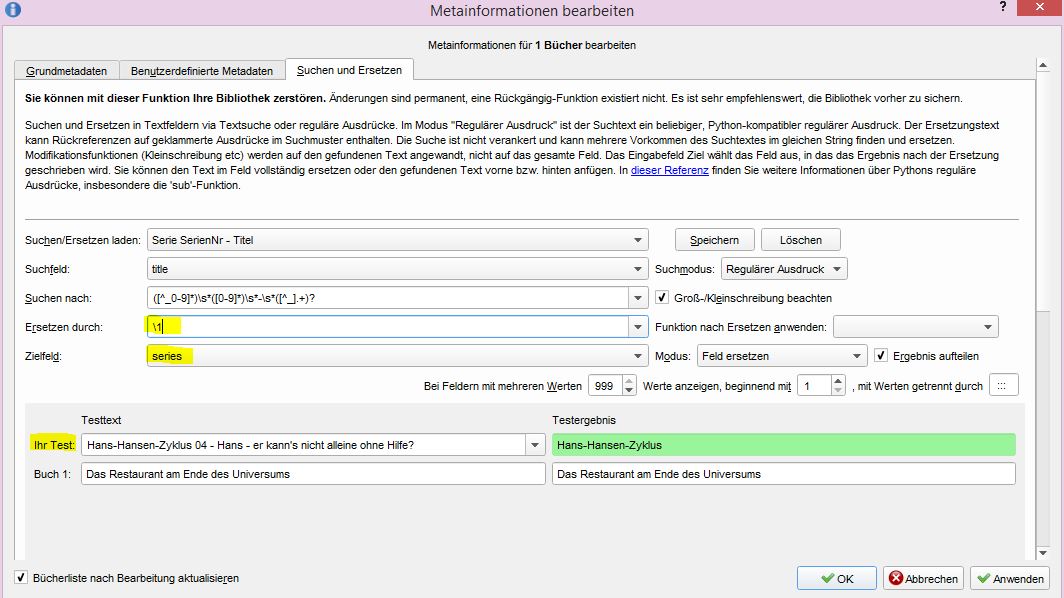Screen dimensions: 1064x598
Task: Follow the dieser Referenz link
Action: point(669,171)
